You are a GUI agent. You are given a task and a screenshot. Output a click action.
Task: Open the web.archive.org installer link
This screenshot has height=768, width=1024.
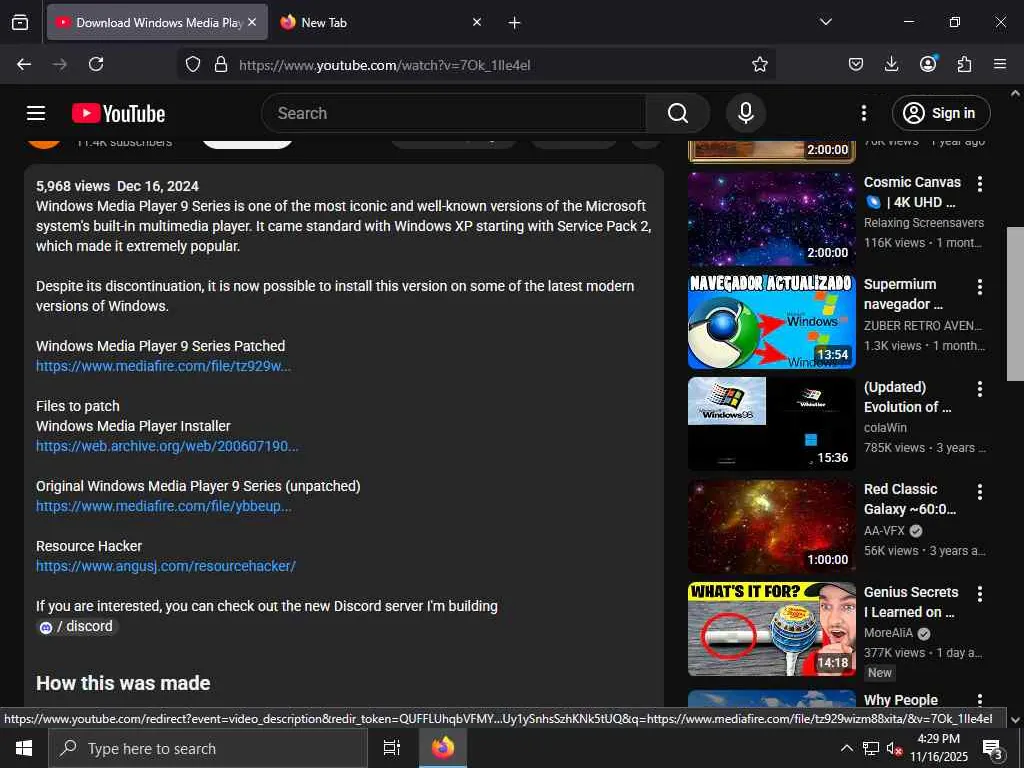pos(167,446)
